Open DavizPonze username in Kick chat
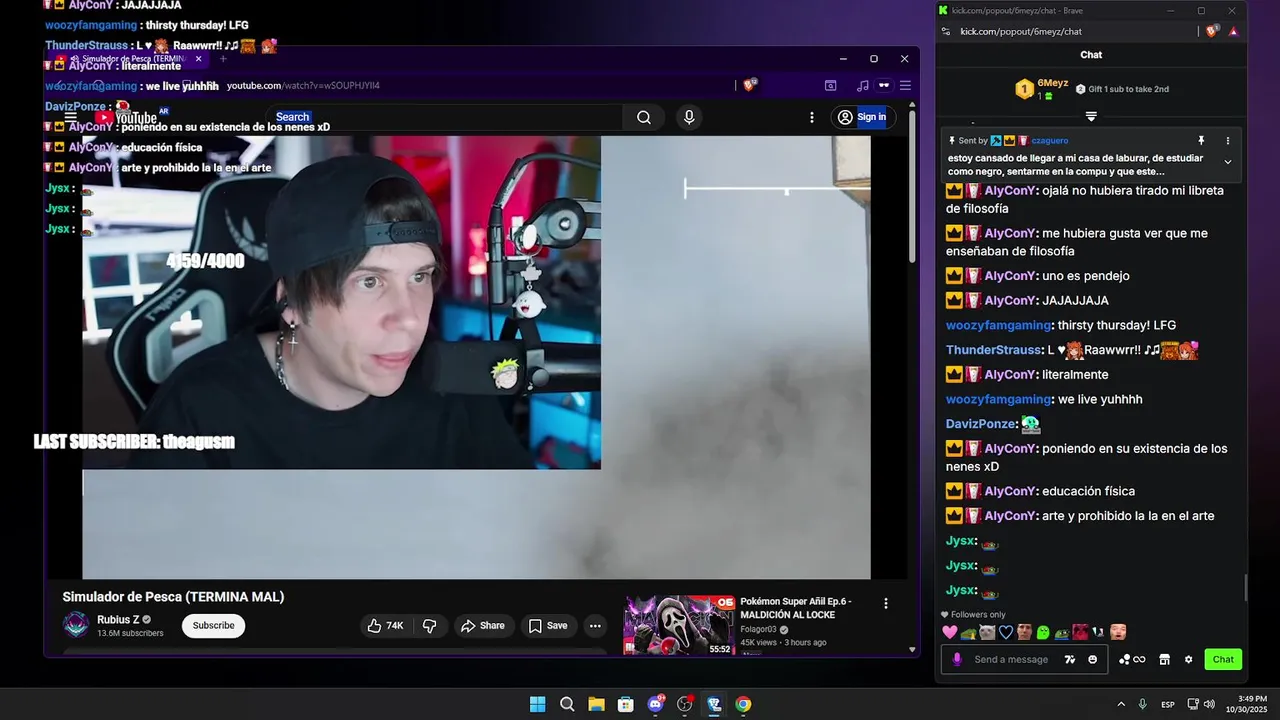Screen dimensions: 1280x720 click(980, 424)
